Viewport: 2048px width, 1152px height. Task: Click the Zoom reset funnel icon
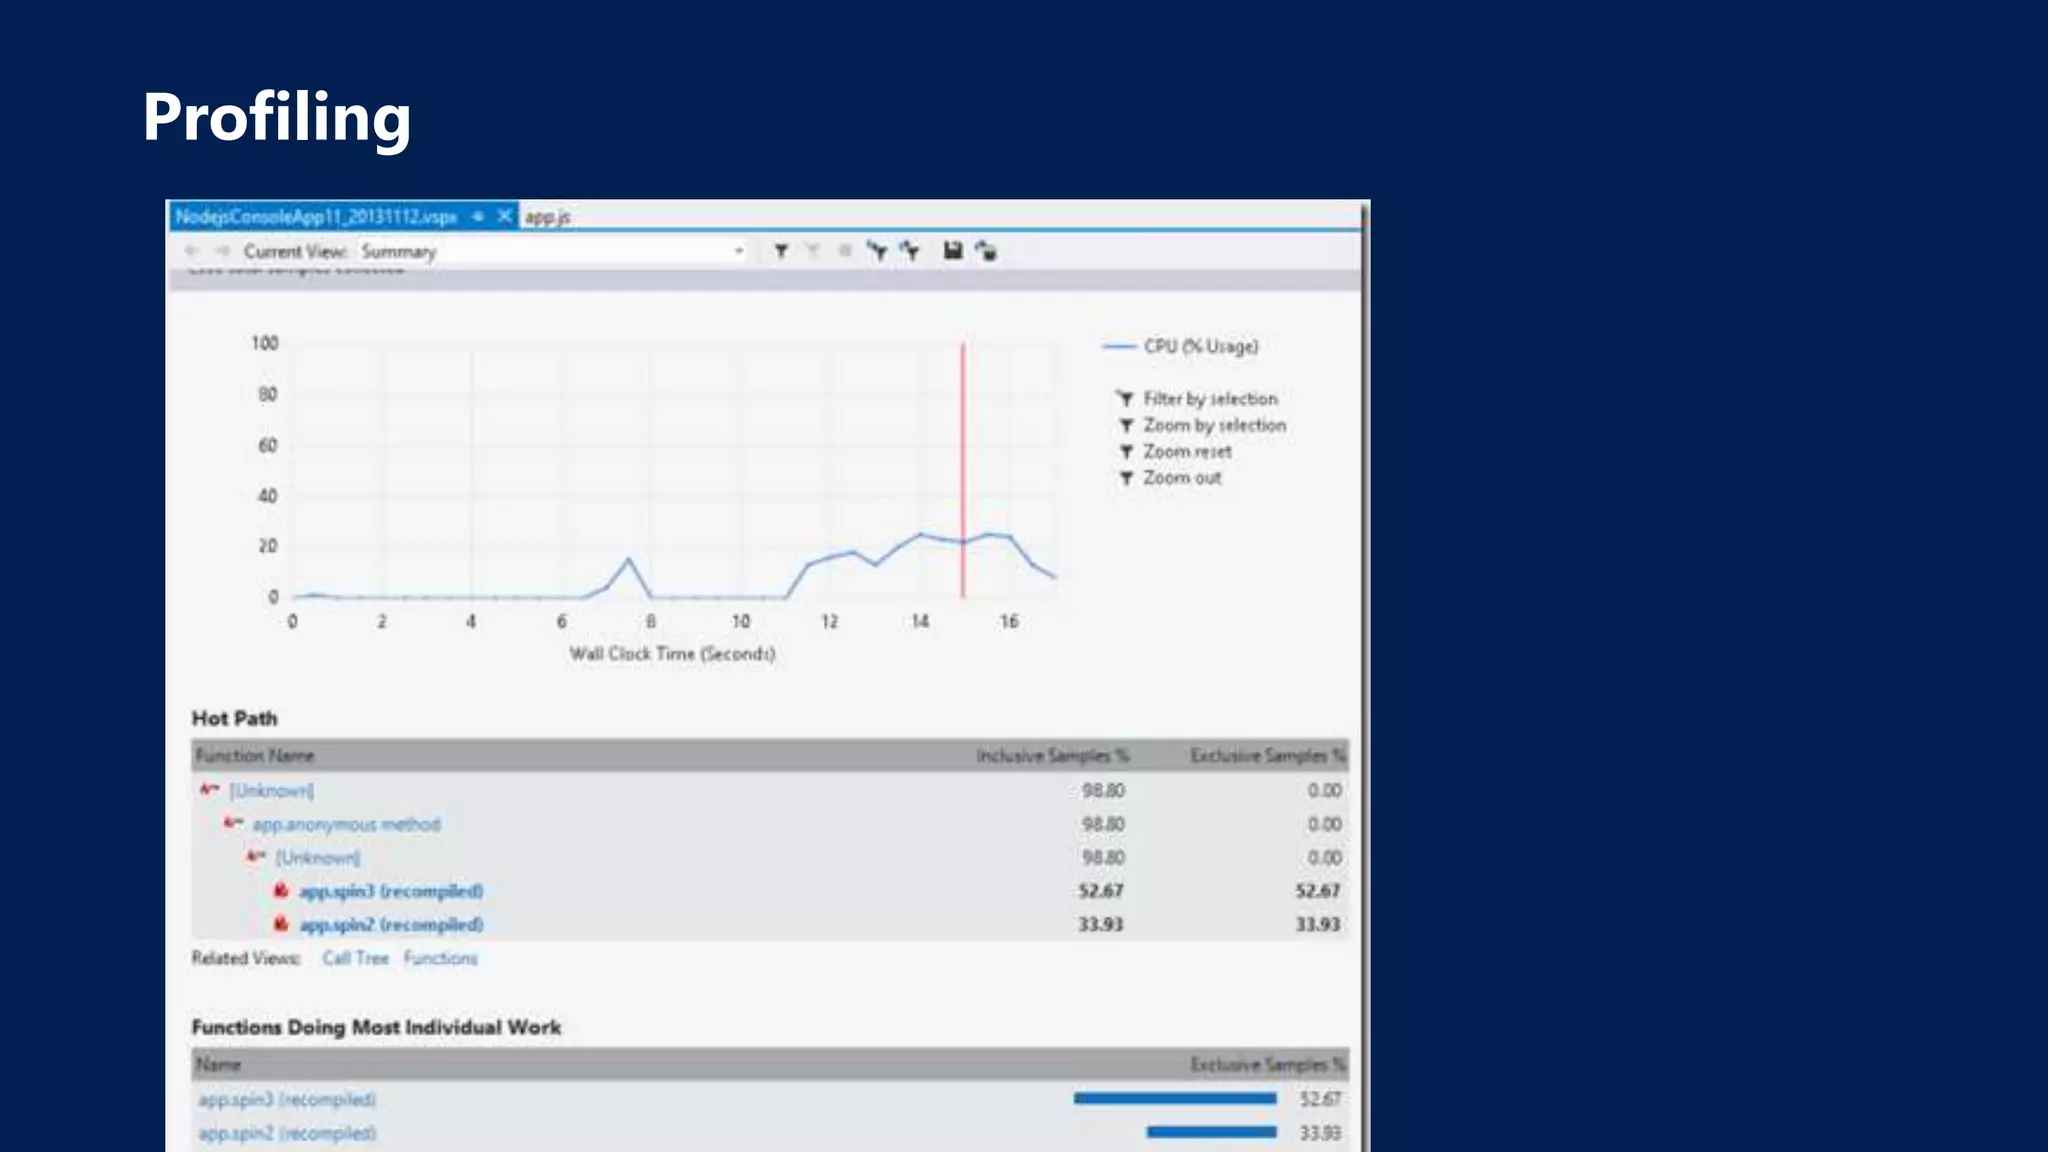[1125, 452]
